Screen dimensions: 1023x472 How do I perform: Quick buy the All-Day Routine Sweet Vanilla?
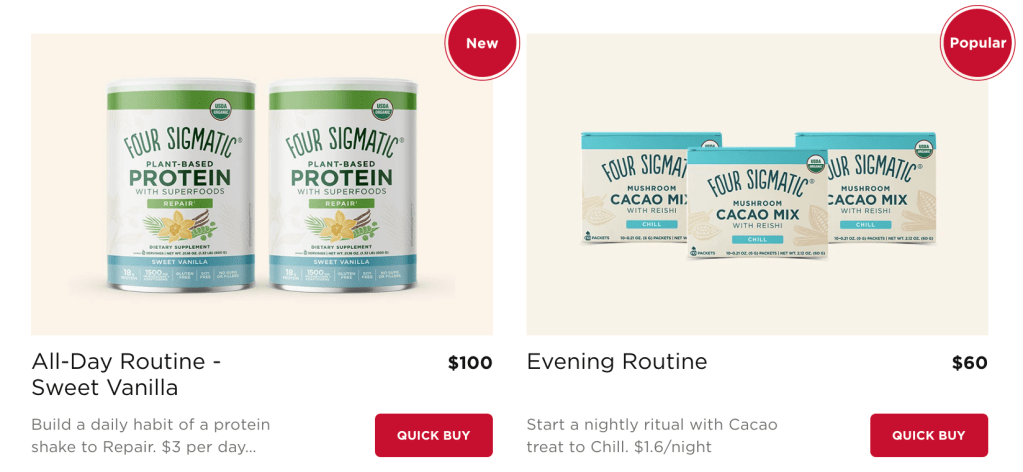click(x=433, y=435)
